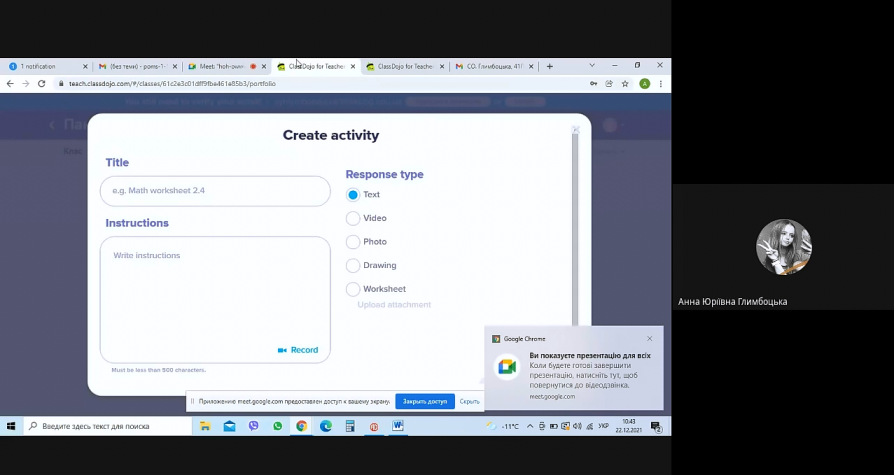Open WhatsApp from the taskbar
The height and width of the screenshot is (475, 894).
[x=278, y=426]
